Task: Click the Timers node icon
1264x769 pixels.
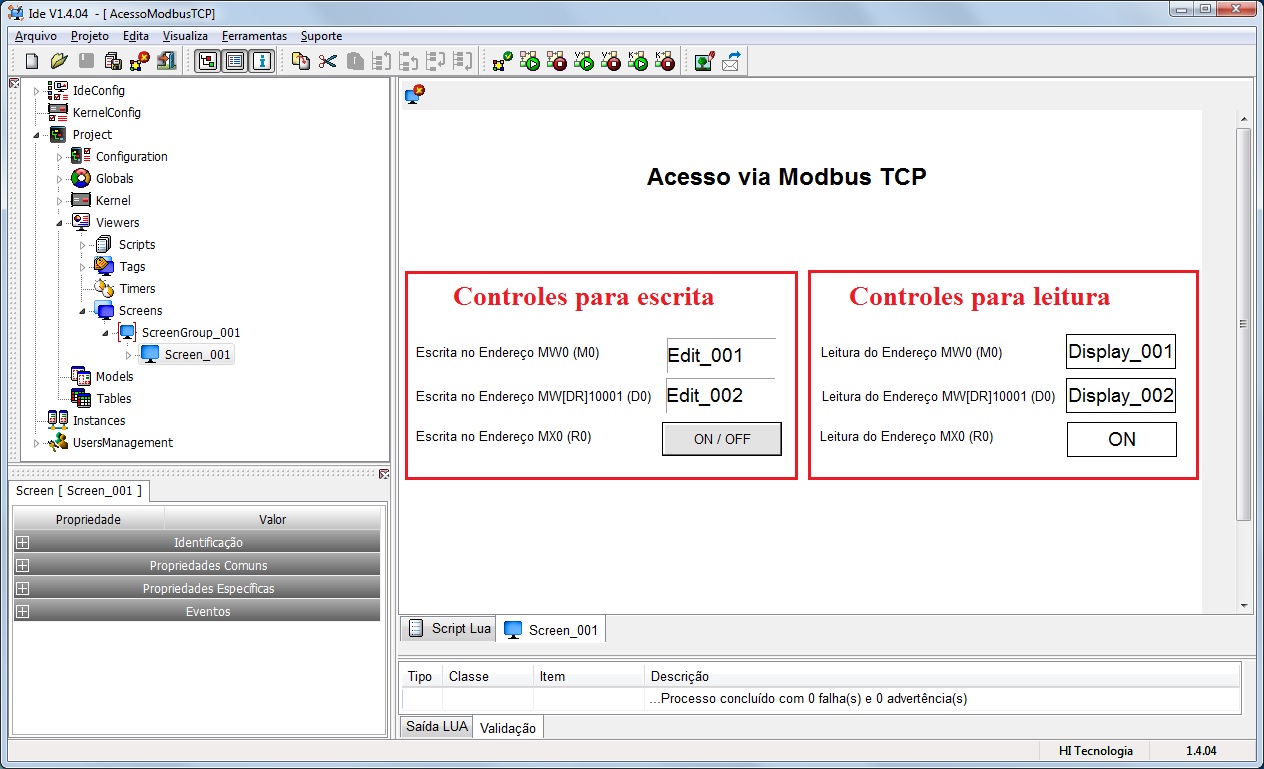Action: tap(104, 288)
